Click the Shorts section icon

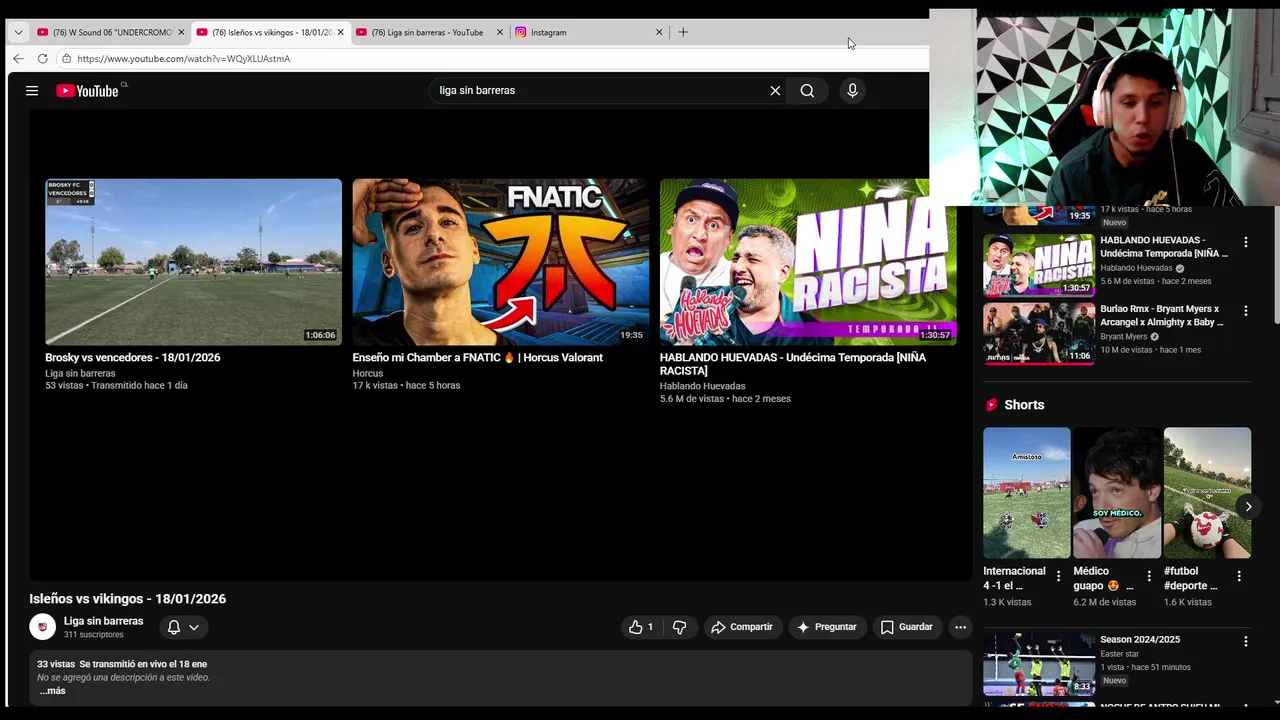tap(992, 405)
